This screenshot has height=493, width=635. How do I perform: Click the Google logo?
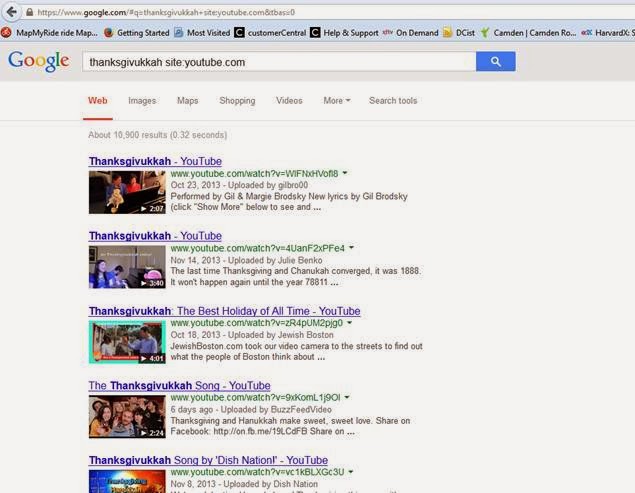(38, 62)
